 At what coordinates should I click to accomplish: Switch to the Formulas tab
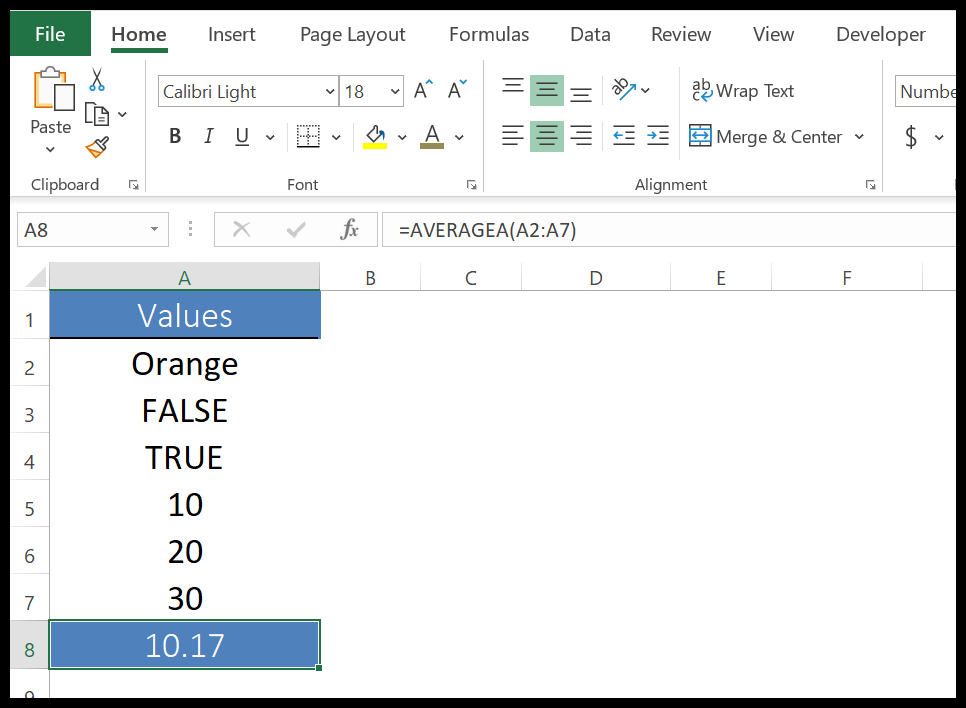click(489, 34)
